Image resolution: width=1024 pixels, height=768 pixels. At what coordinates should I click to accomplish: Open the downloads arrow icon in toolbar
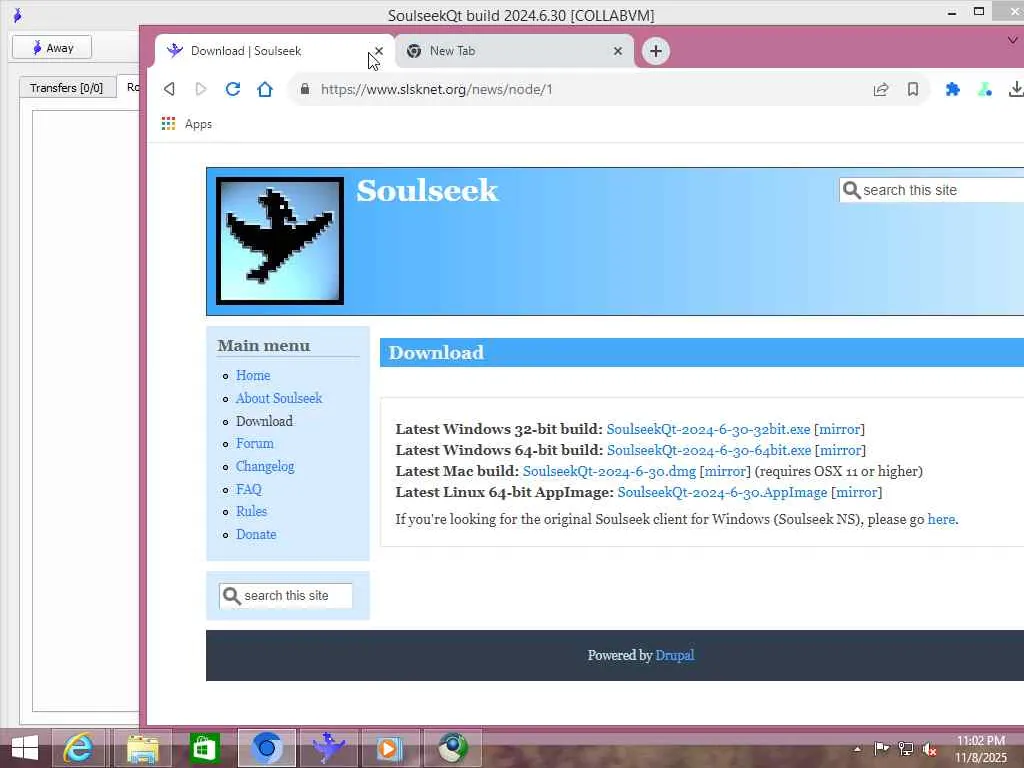1016,89
